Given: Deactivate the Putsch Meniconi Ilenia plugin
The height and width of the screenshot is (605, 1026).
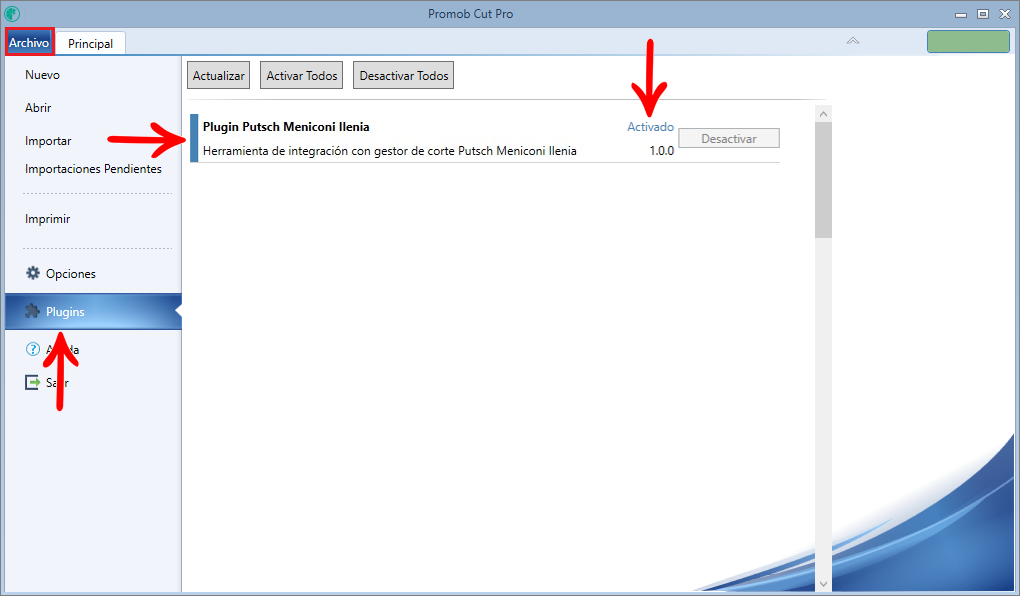Looking at the screenshot, I should coord(729,138).
